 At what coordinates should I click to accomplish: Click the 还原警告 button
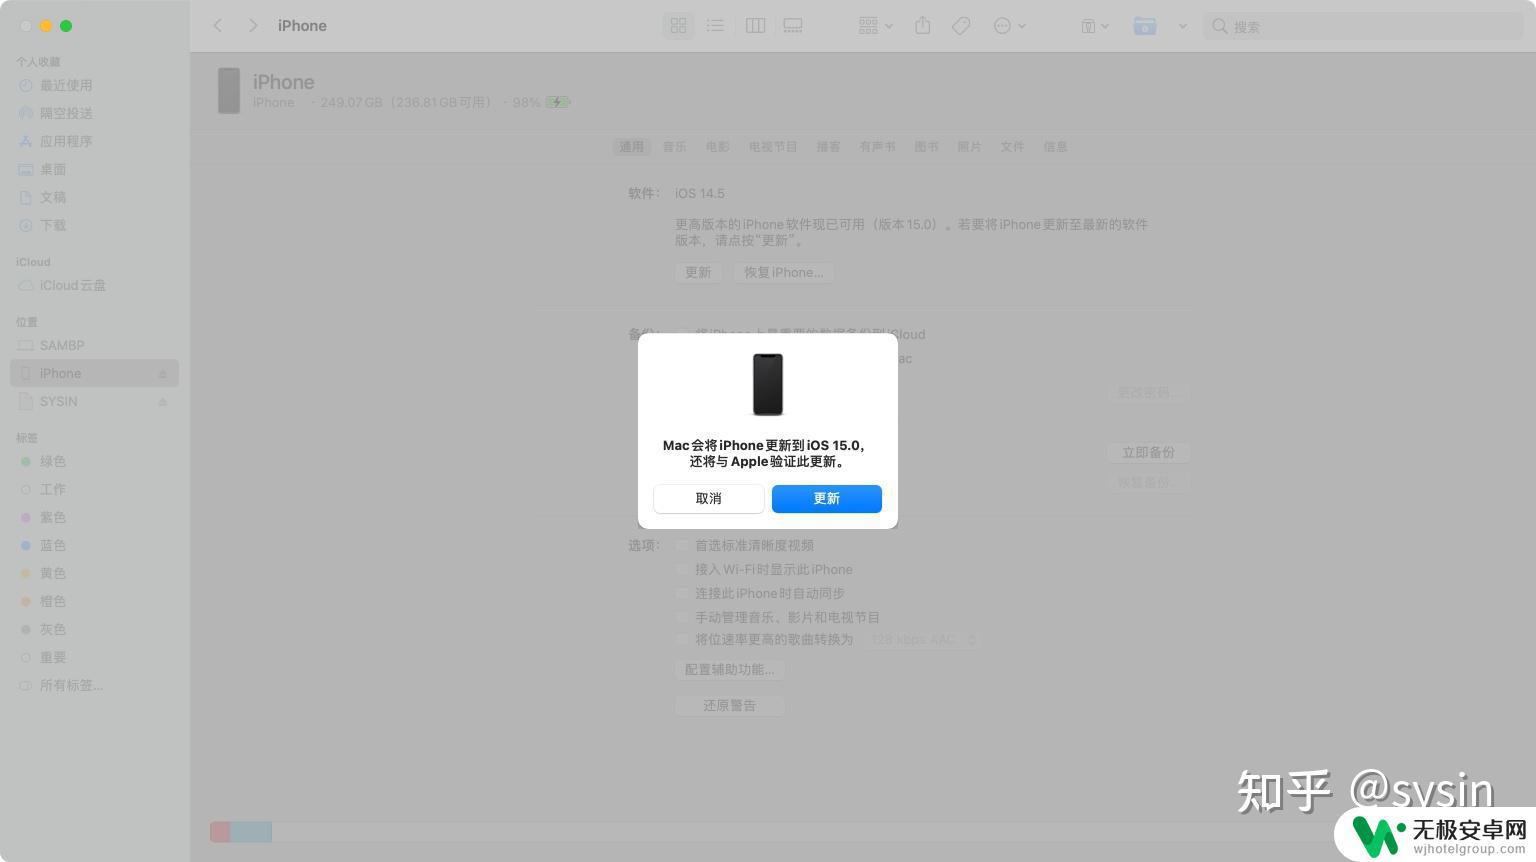tap(729, 705)
